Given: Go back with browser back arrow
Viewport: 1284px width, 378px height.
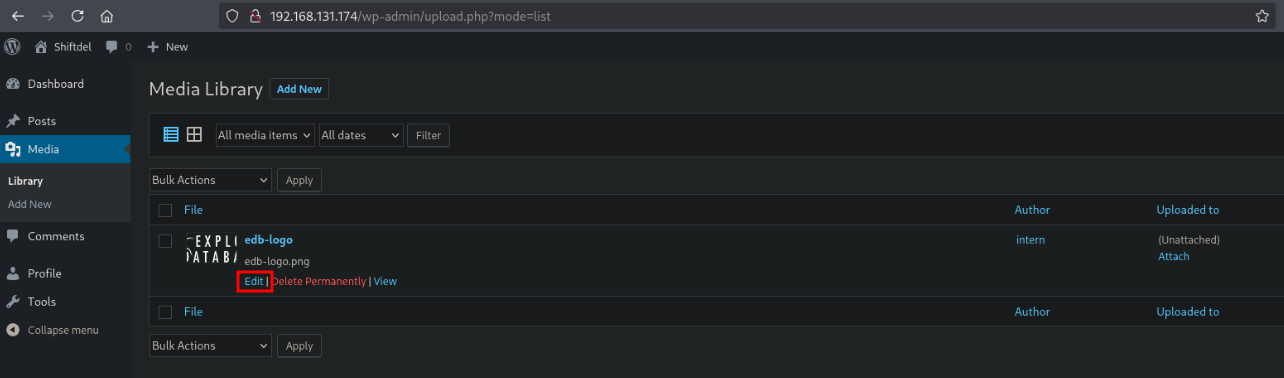Looking at the screenshot, I should pos(17,16).
